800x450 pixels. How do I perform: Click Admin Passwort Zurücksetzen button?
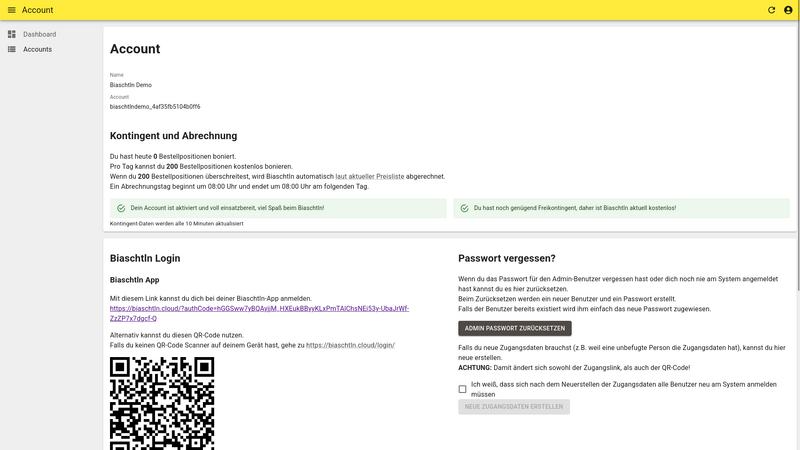coord(515,329)
